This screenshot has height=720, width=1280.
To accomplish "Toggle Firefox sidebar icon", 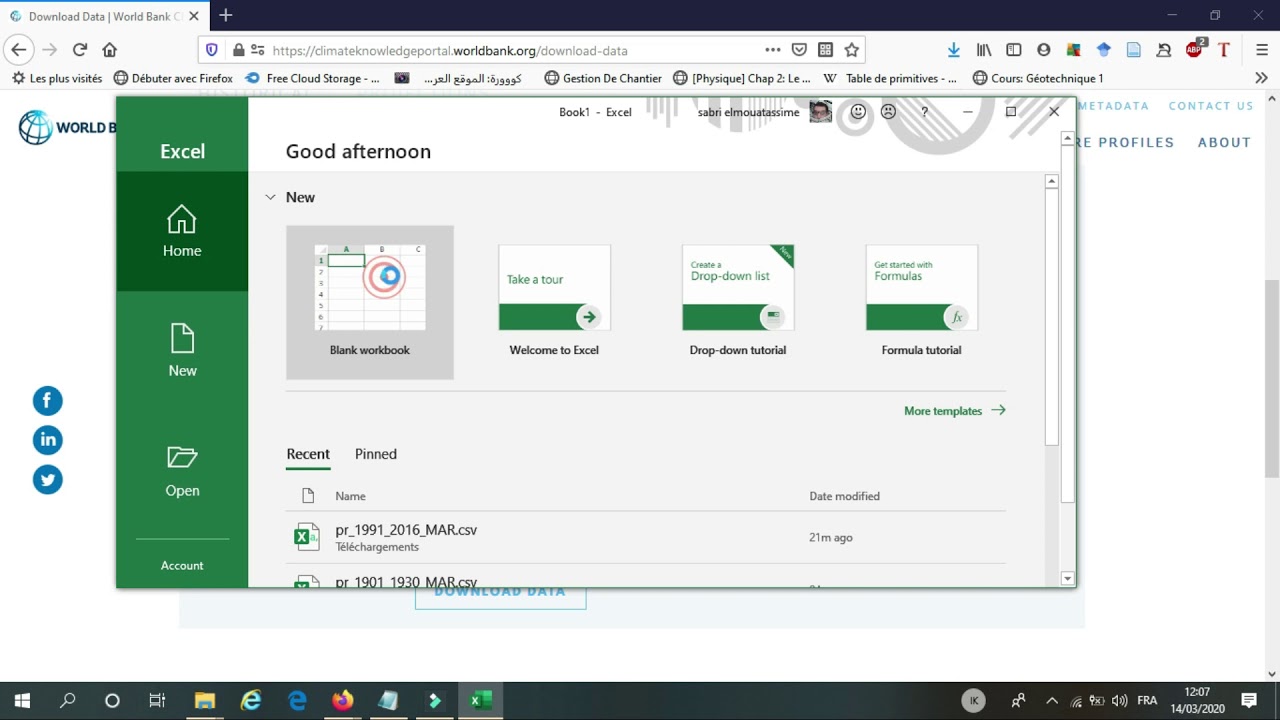I will (1014, 50).
